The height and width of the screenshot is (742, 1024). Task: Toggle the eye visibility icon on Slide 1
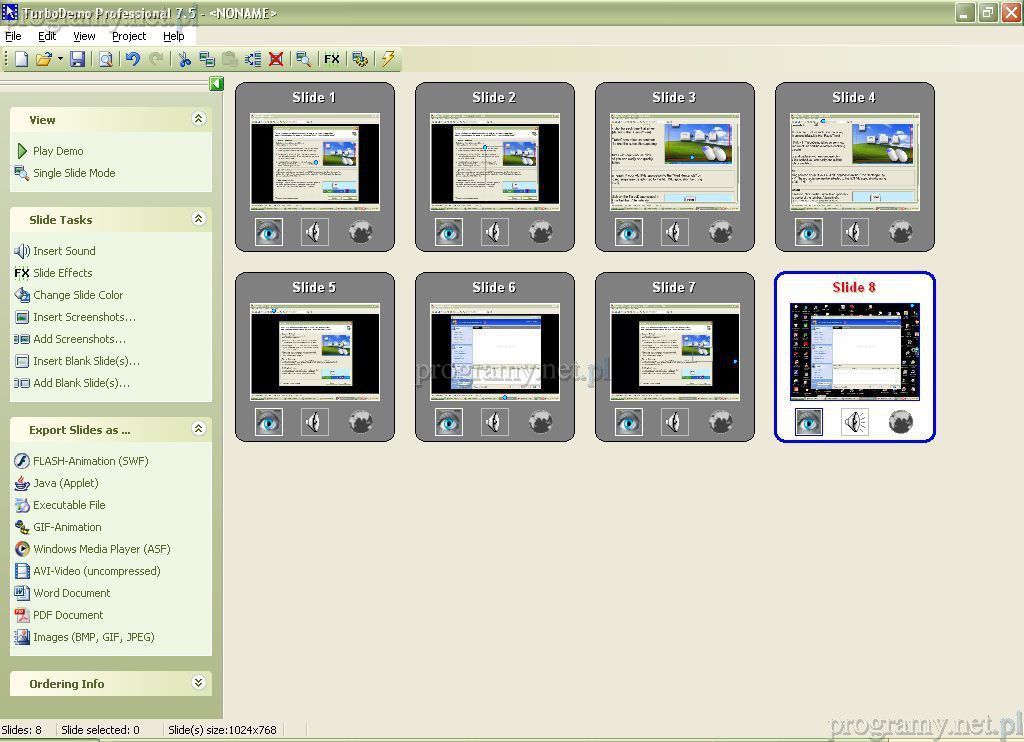pos(269,232)
